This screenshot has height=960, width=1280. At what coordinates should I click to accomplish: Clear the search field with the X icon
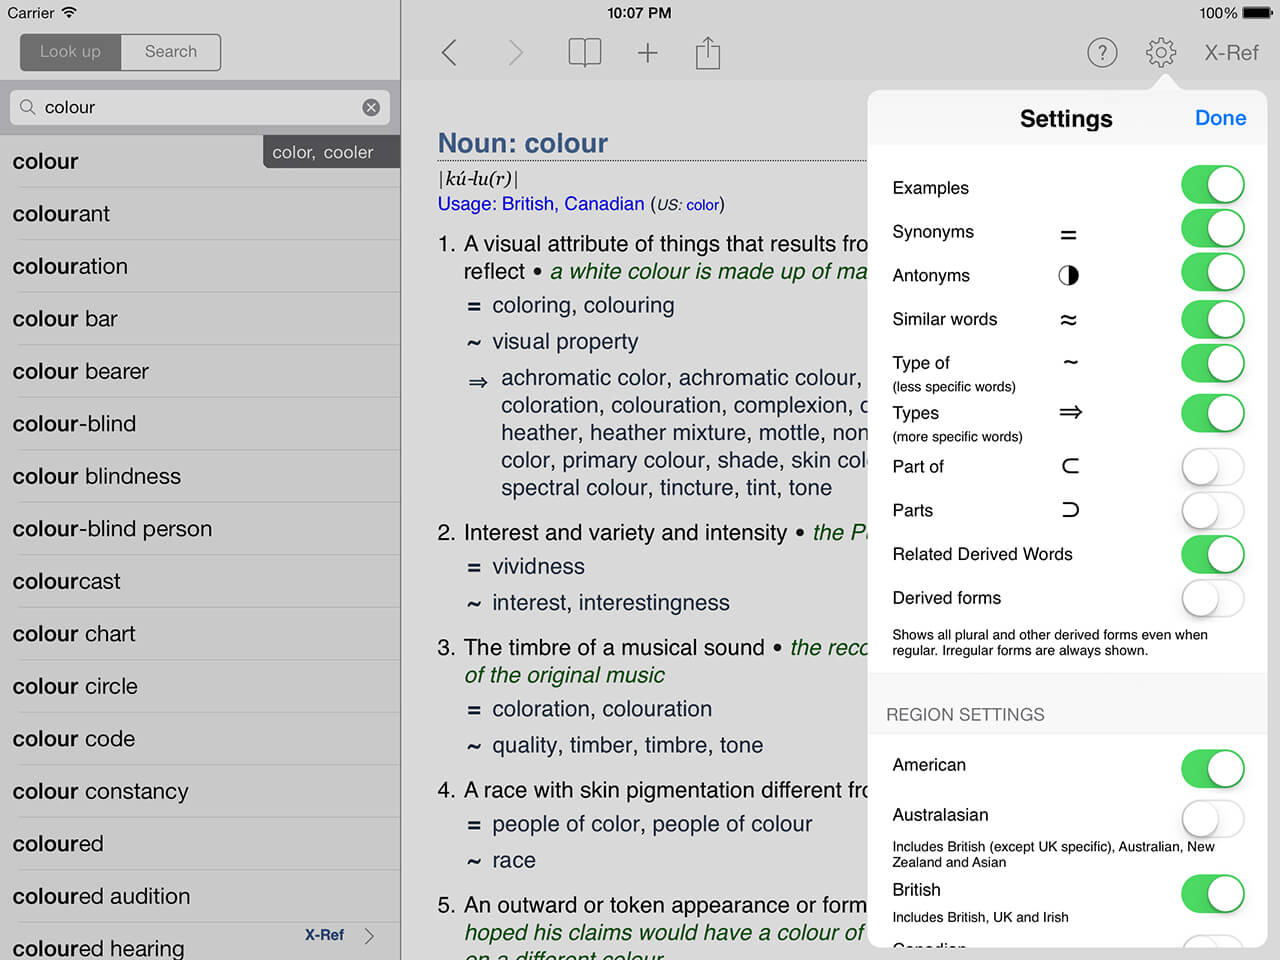[371, 107]
